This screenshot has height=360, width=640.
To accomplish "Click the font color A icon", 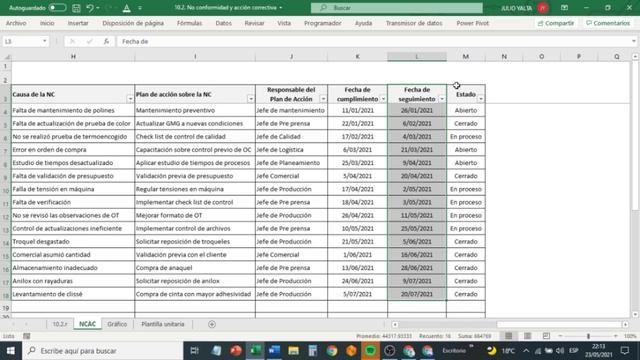I will [x=127, y=8].
